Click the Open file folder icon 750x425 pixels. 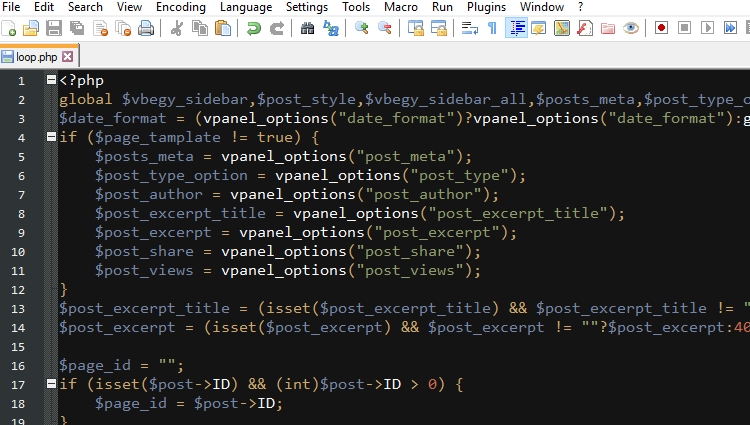tap(31, 28)
